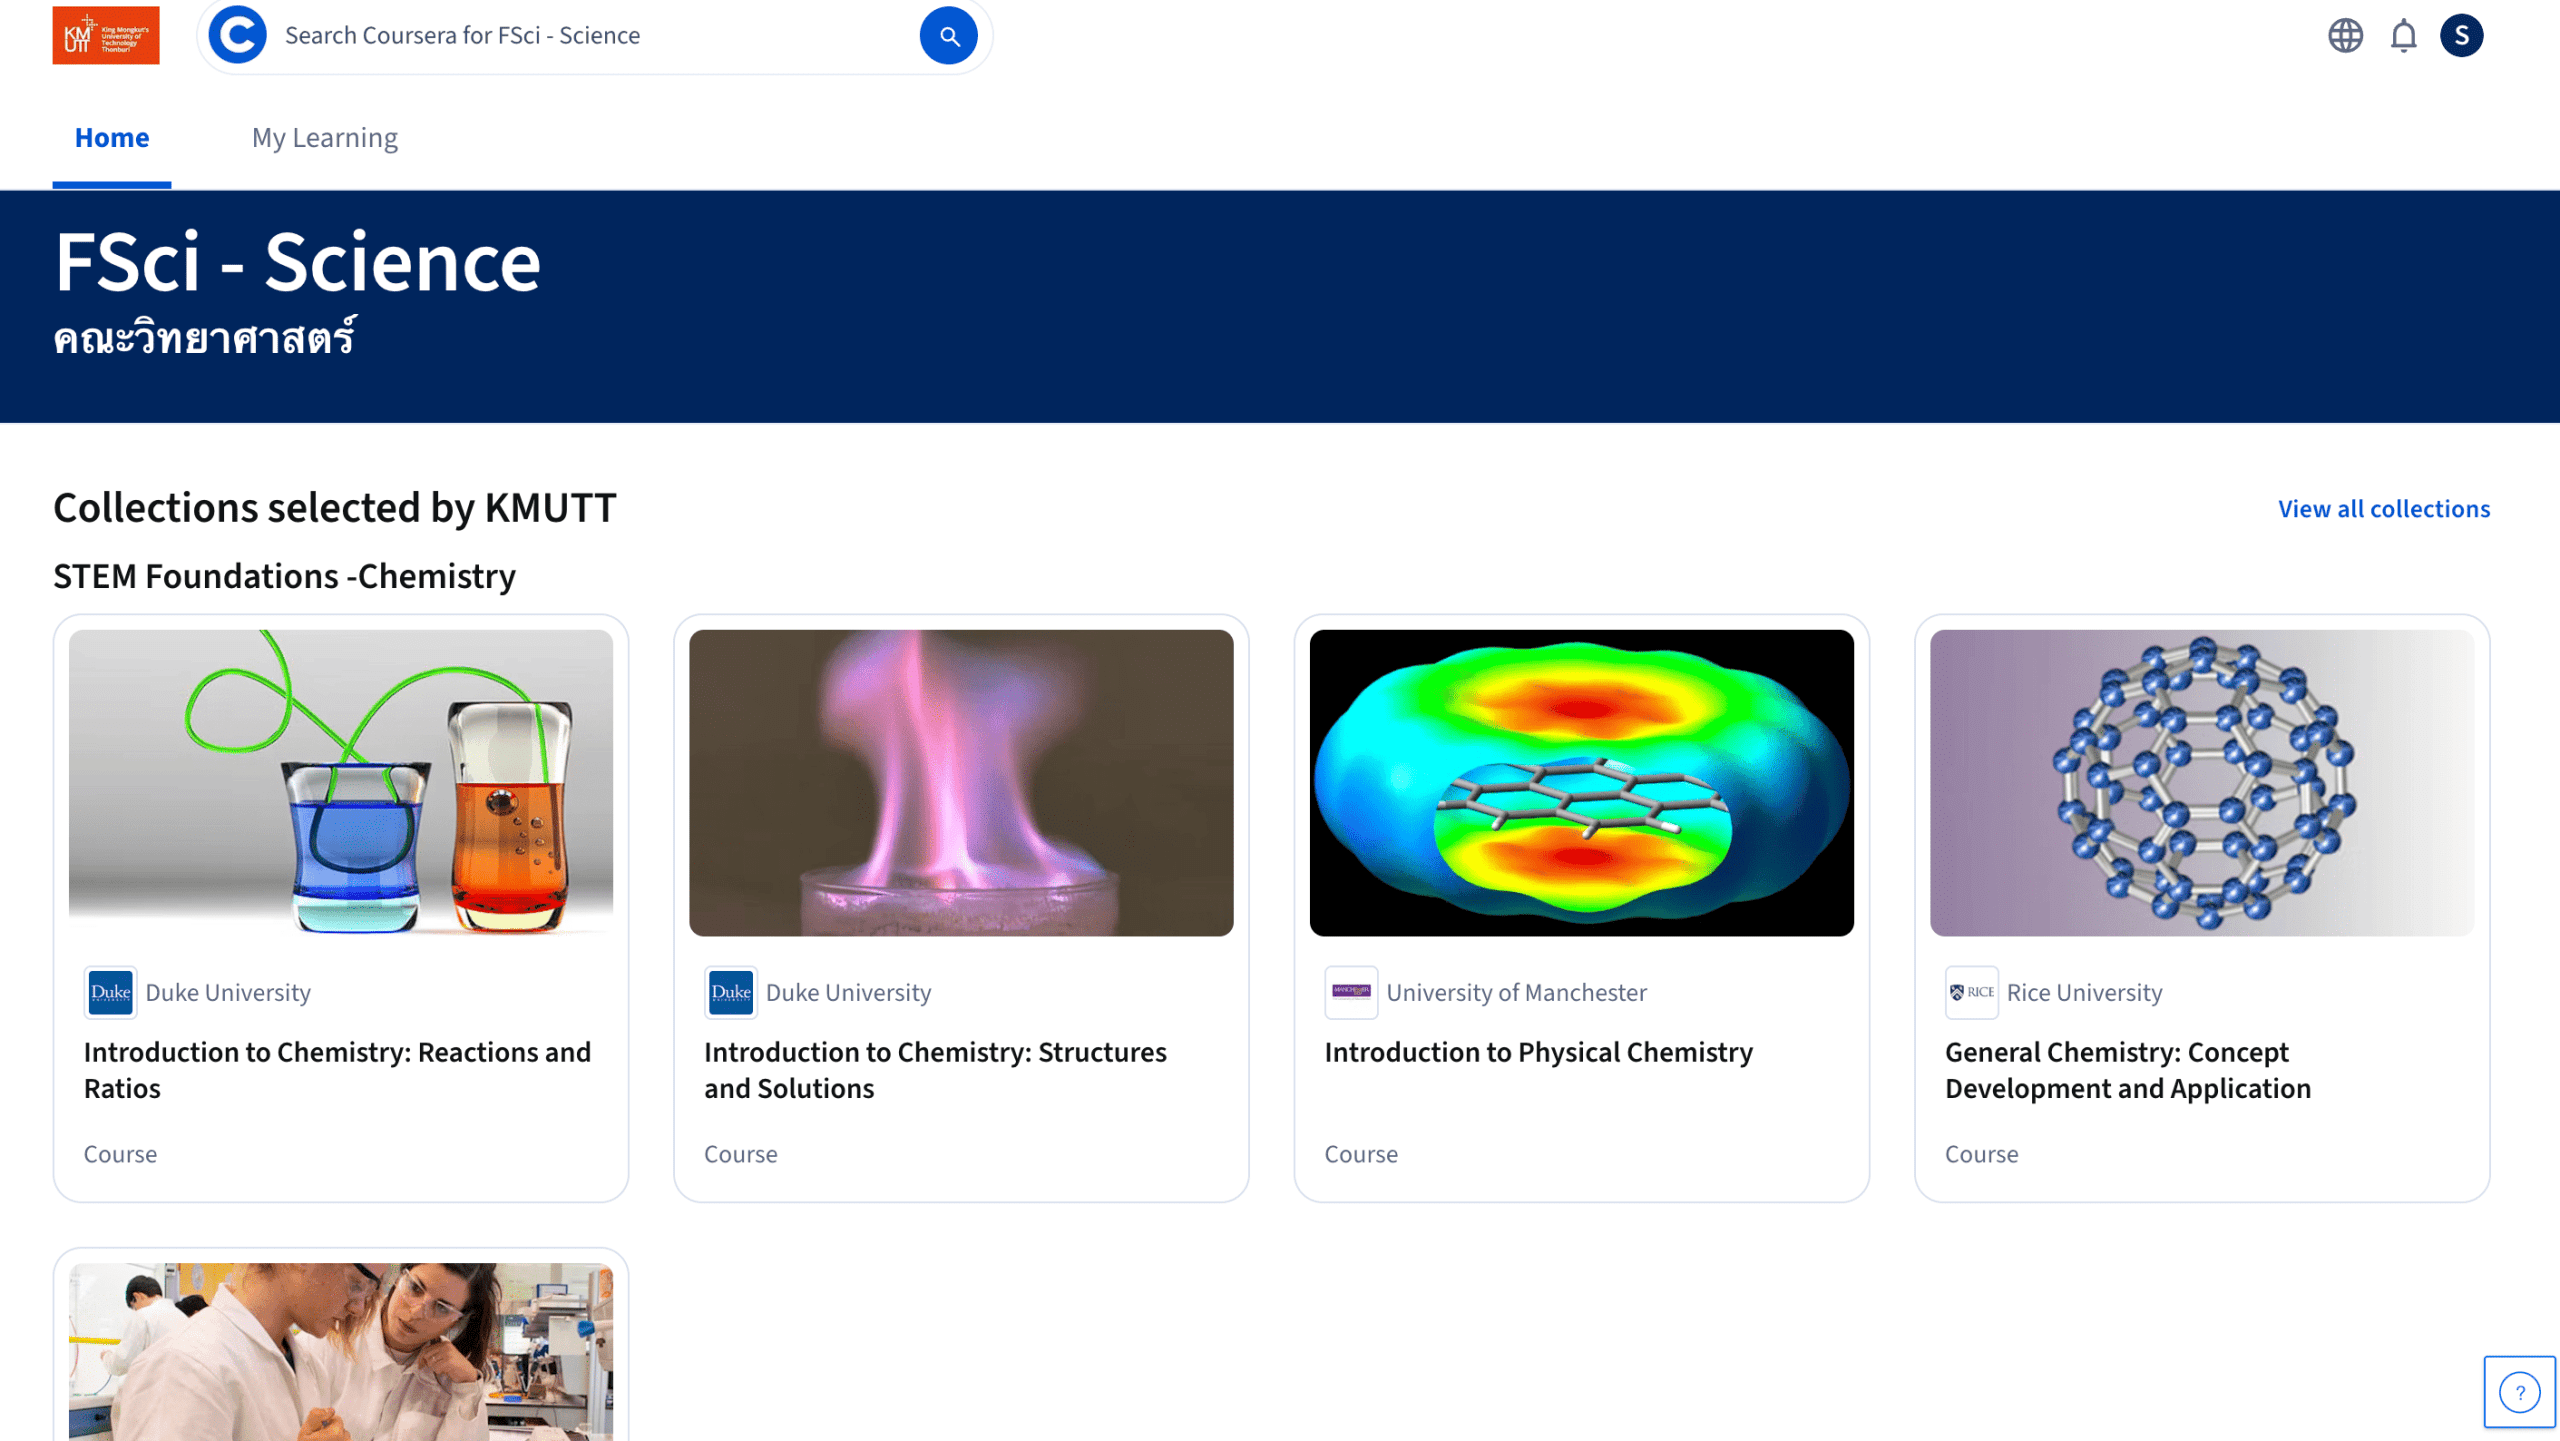Click the beakers thumbnail image
This screenshot has width=2560, height=1441.
point(341,783)
